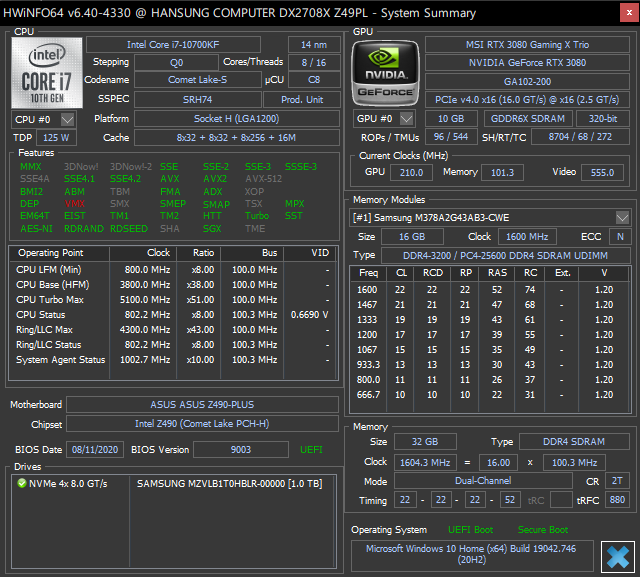Click the 101.3 memory clock value
The height and width of the screenshot is (577, 640).
[x=502, y=172]
